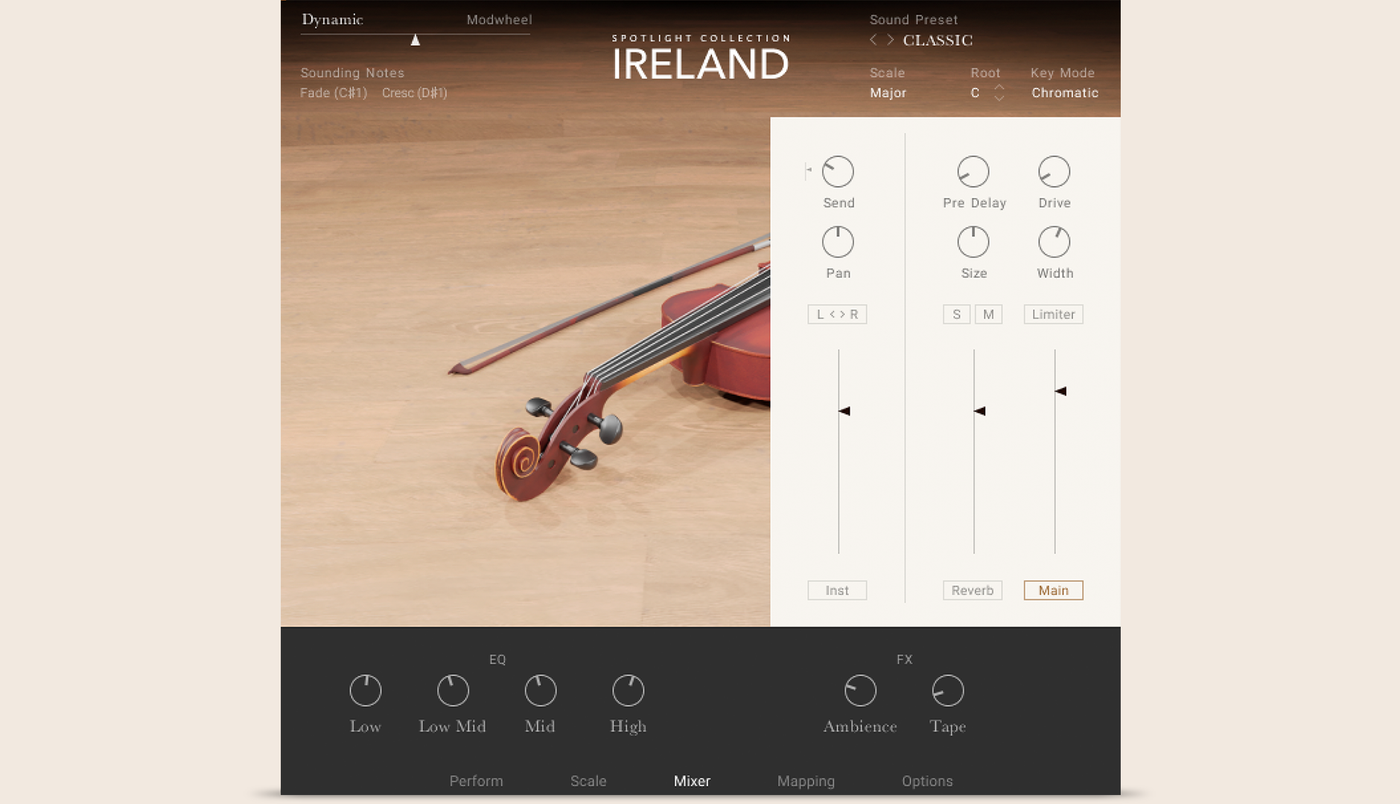Click the Pre Delay knob
This screenshot has width=1400, height=804.
tap(973, 172)
